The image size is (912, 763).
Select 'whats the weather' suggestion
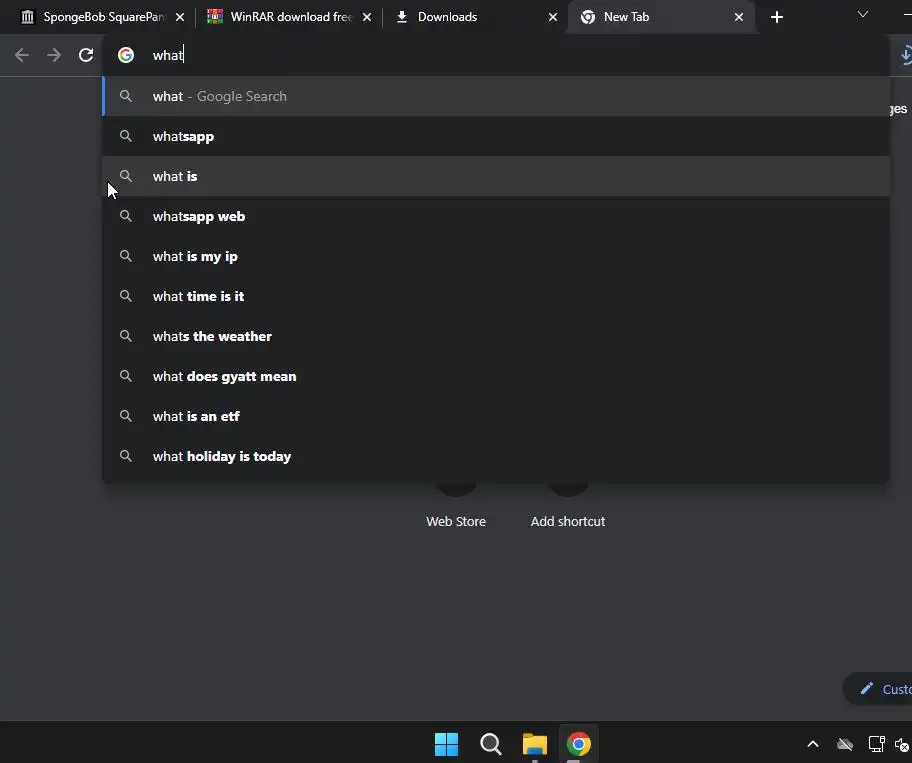pyautogui.click(x=496, y=336)
